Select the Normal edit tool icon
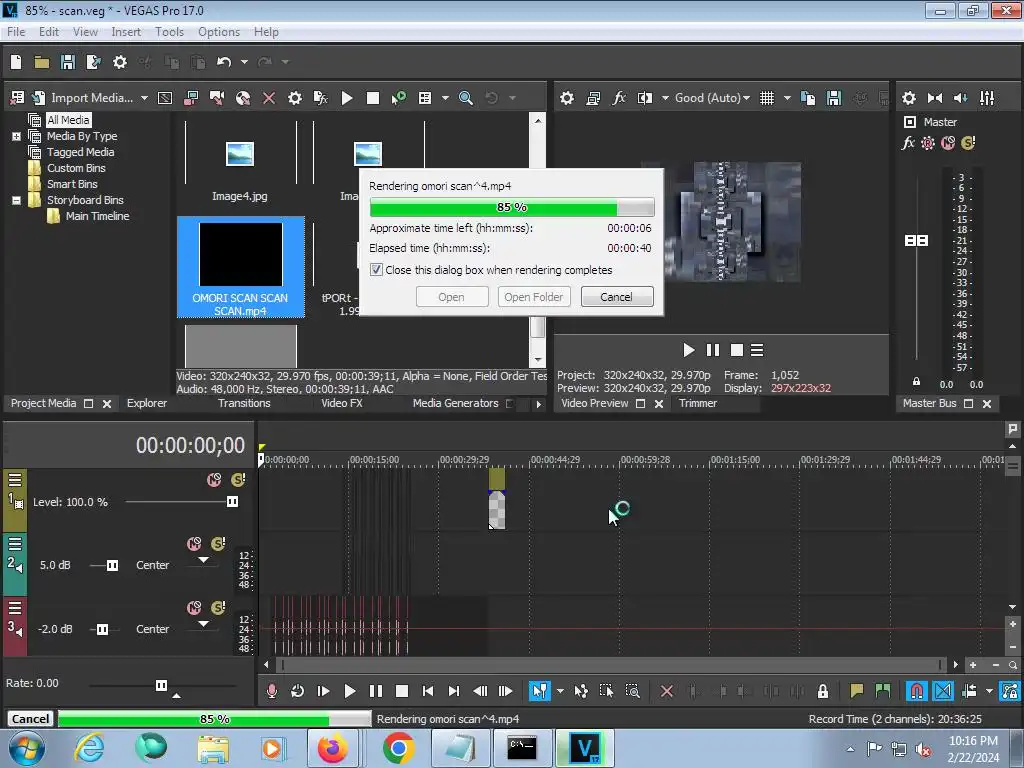Viewport: 1024px width, 768px height. pos(539,691)
